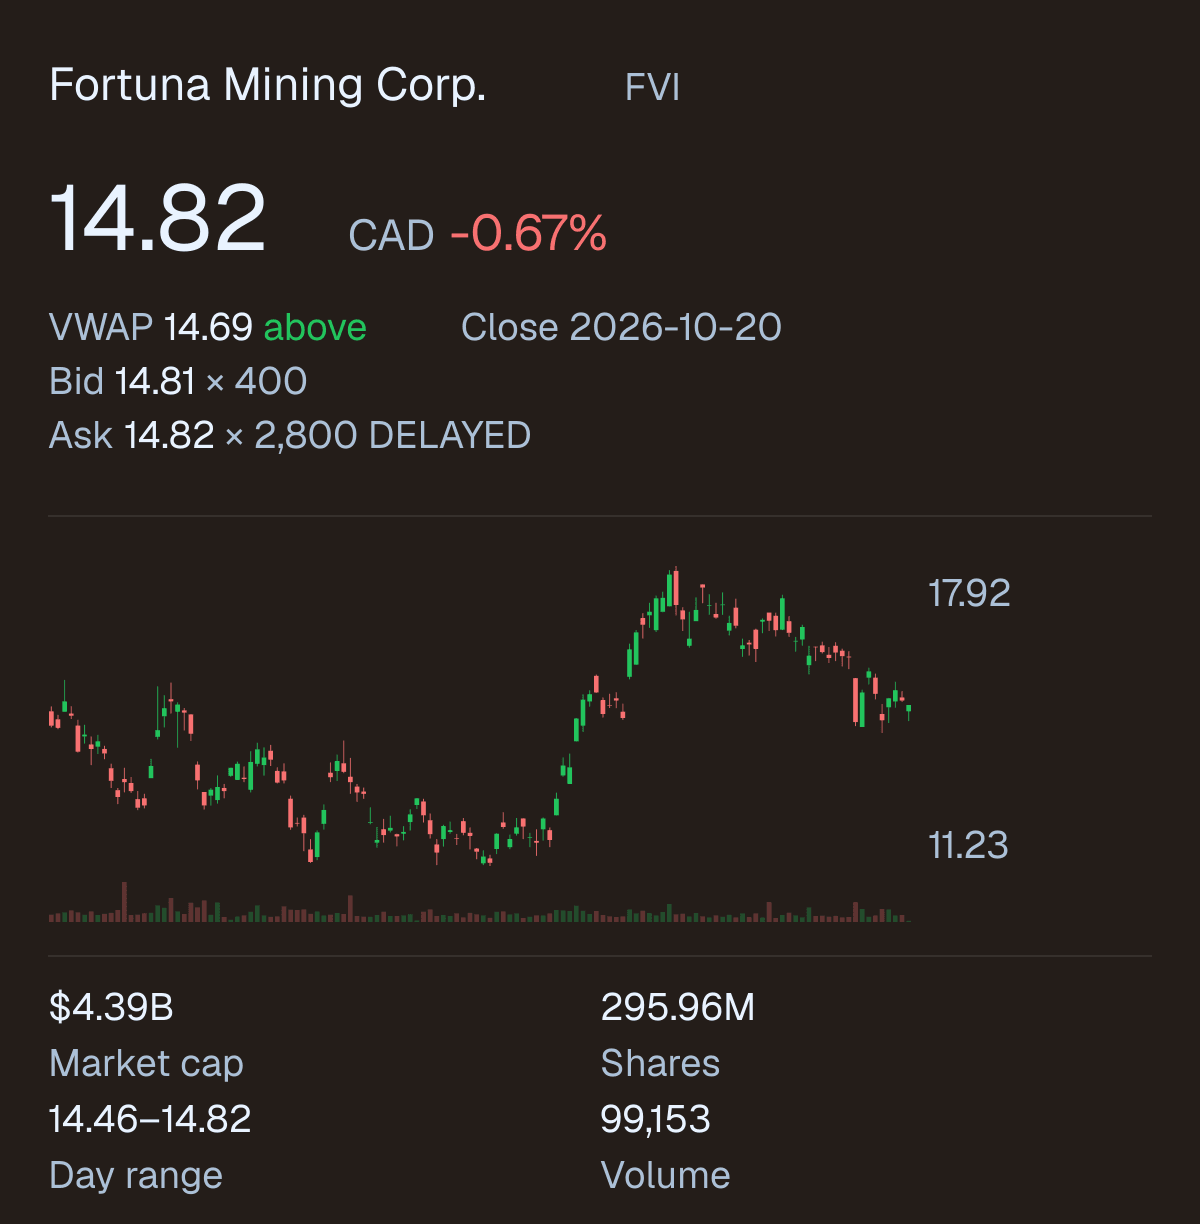Viewport: 1200px width, 1224px height.
Task: Click the 14.82 last price
Action: coord(158,219)
